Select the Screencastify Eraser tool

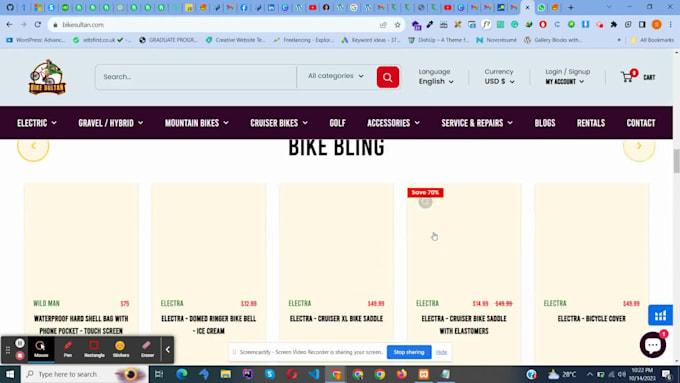click(x=147, y=349)
